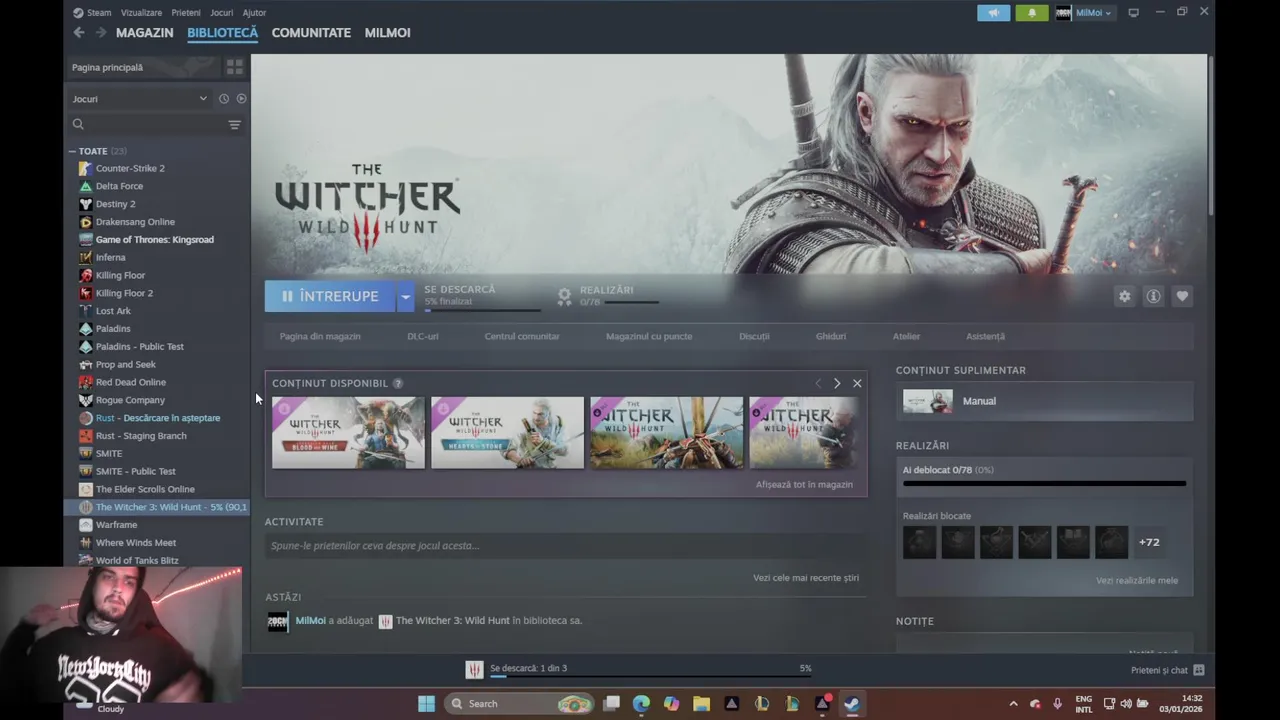Open File Explorer from taskbar
Screen dimensions: 1280x720
tap(701, 703)
